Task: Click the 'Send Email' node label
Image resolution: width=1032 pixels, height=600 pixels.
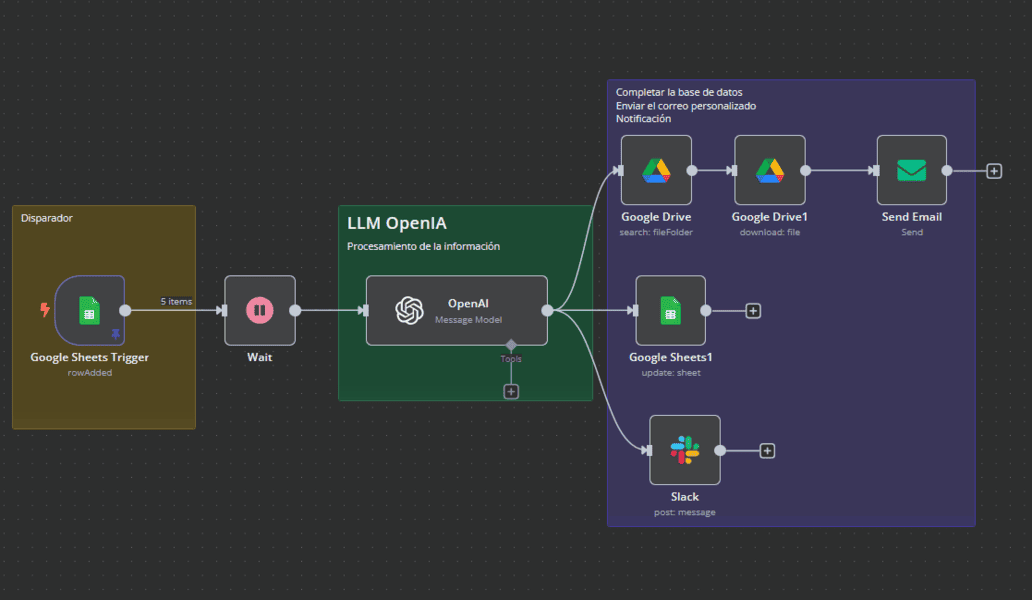Action: click(912, 216)
